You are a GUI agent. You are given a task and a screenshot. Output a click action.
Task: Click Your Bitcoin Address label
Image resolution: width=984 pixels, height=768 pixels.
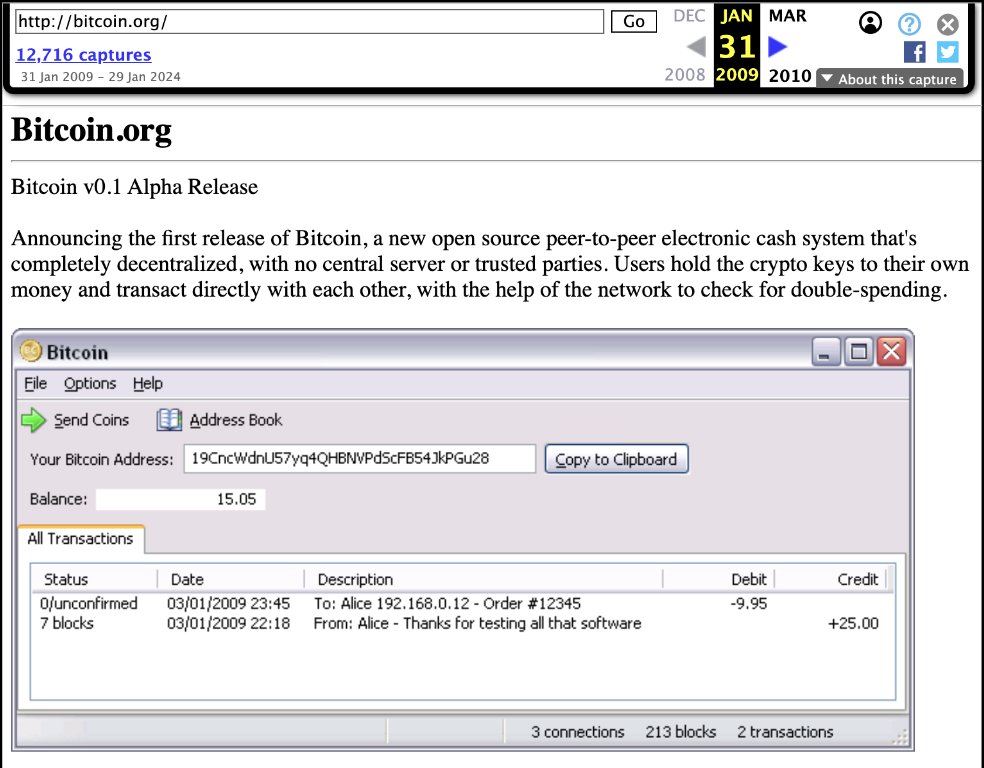pyautogui.click(x=102, y=459)
